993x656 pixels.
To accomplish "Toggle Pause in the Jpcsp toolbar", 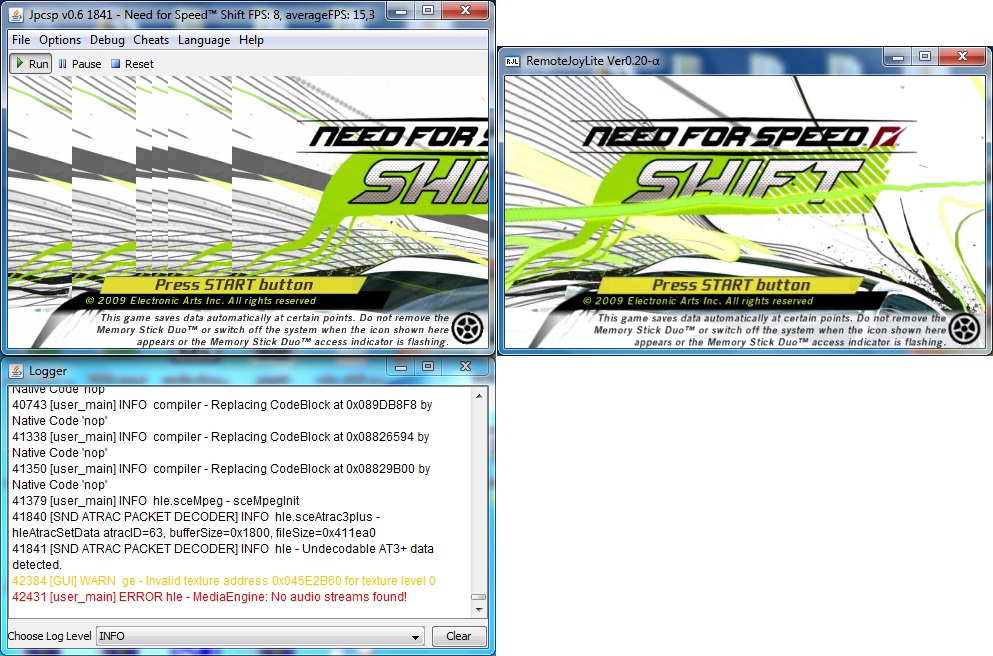I will 80,64.
